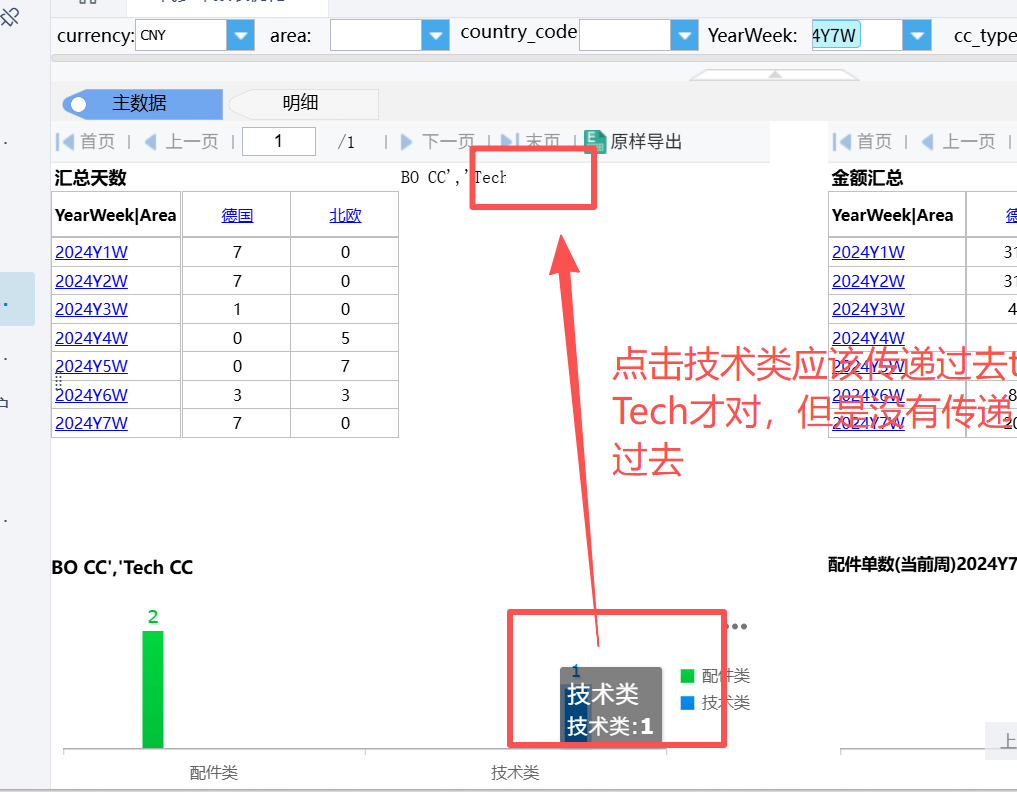This screenshot has width=1017, height=792.
Task: Expand the country_code dropdown arrow
Action: pos(684,35)
